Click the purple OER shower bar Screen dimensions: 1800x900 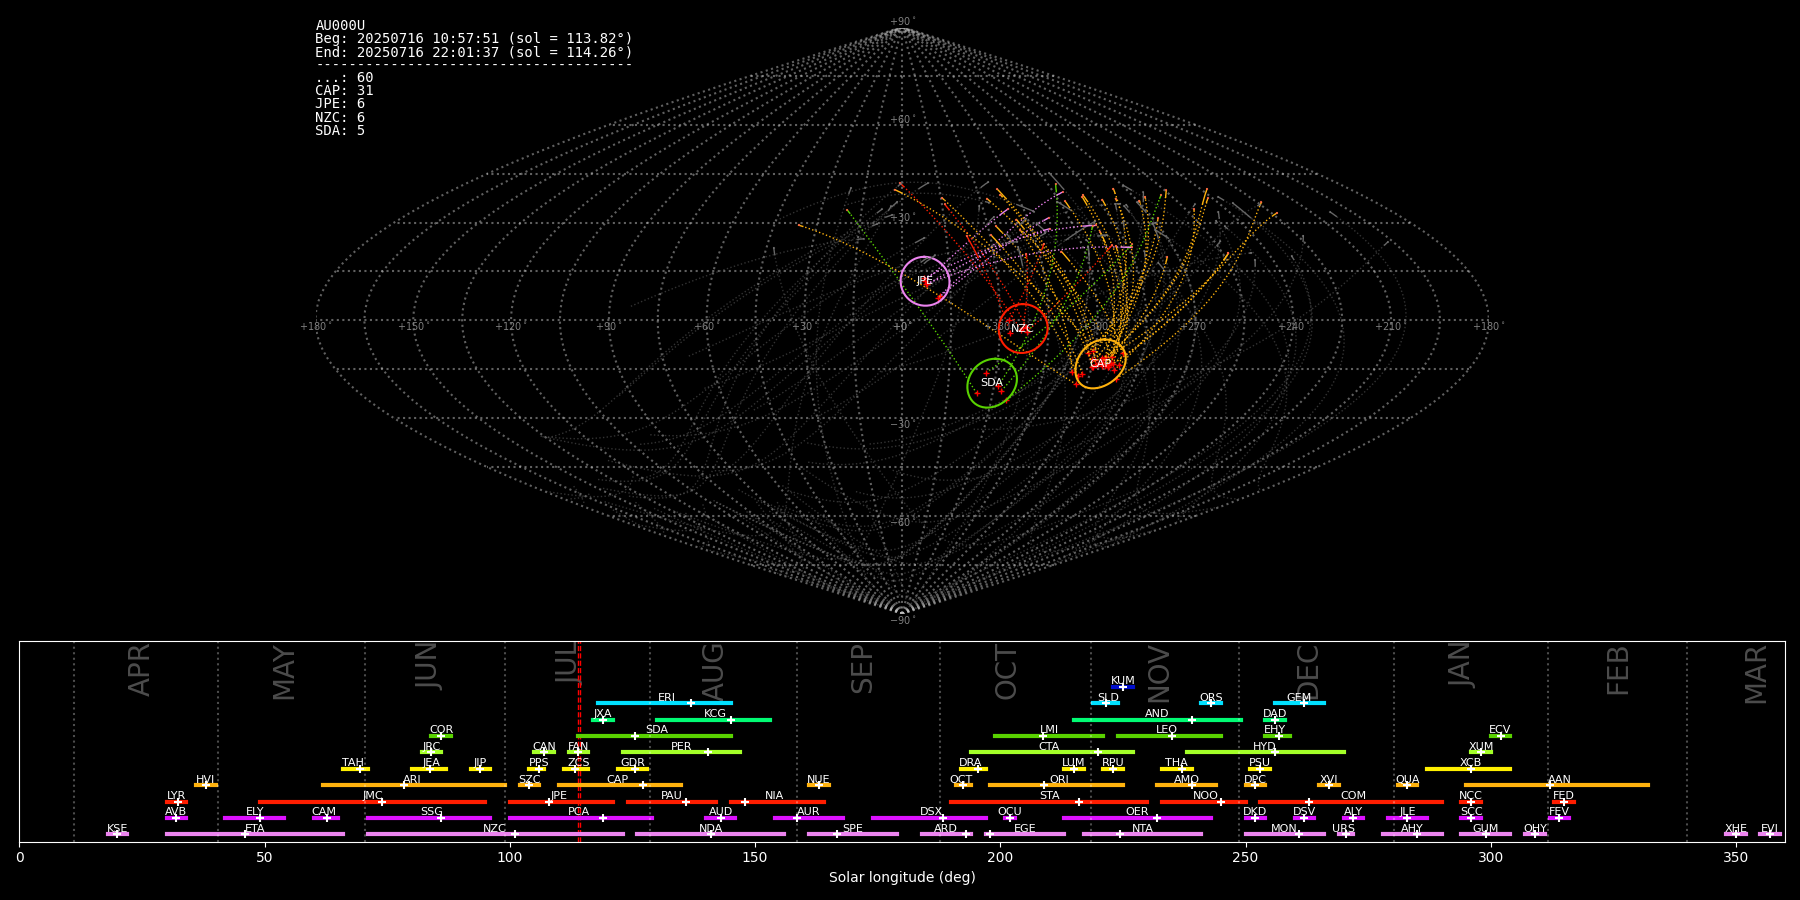click(1137, 818)
